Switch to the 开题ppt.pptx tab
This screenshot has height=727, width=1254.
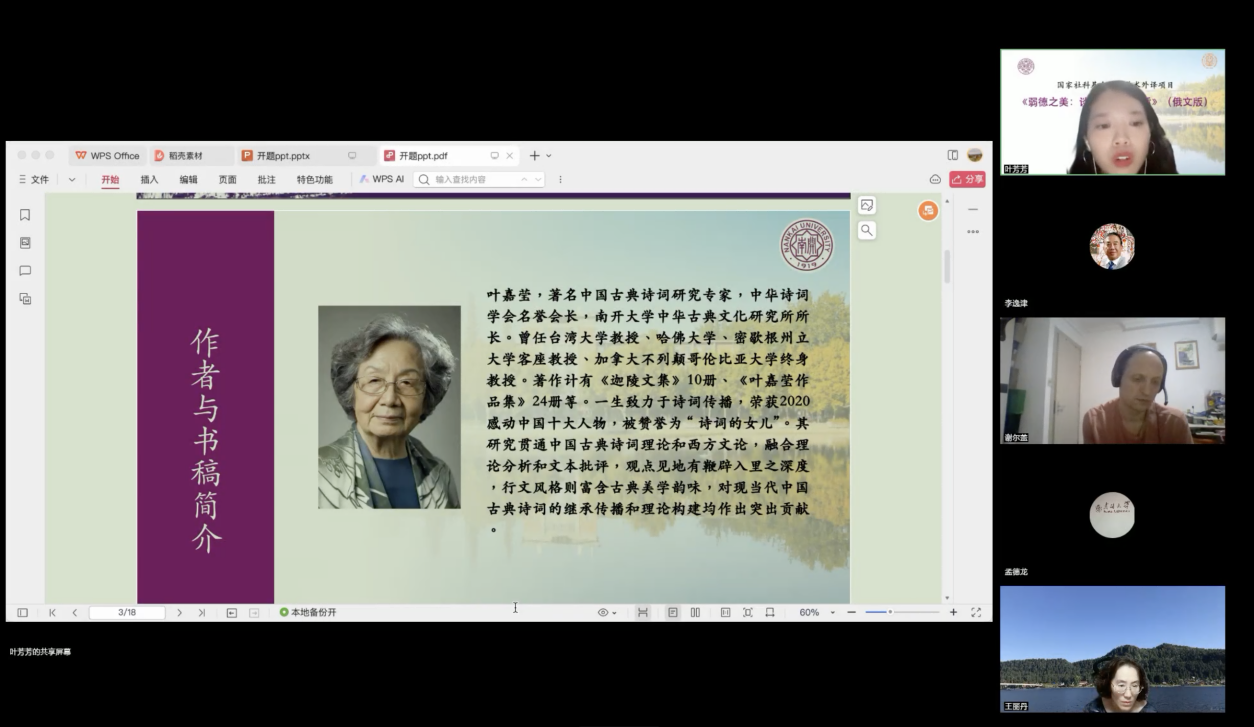coord(282,156)
